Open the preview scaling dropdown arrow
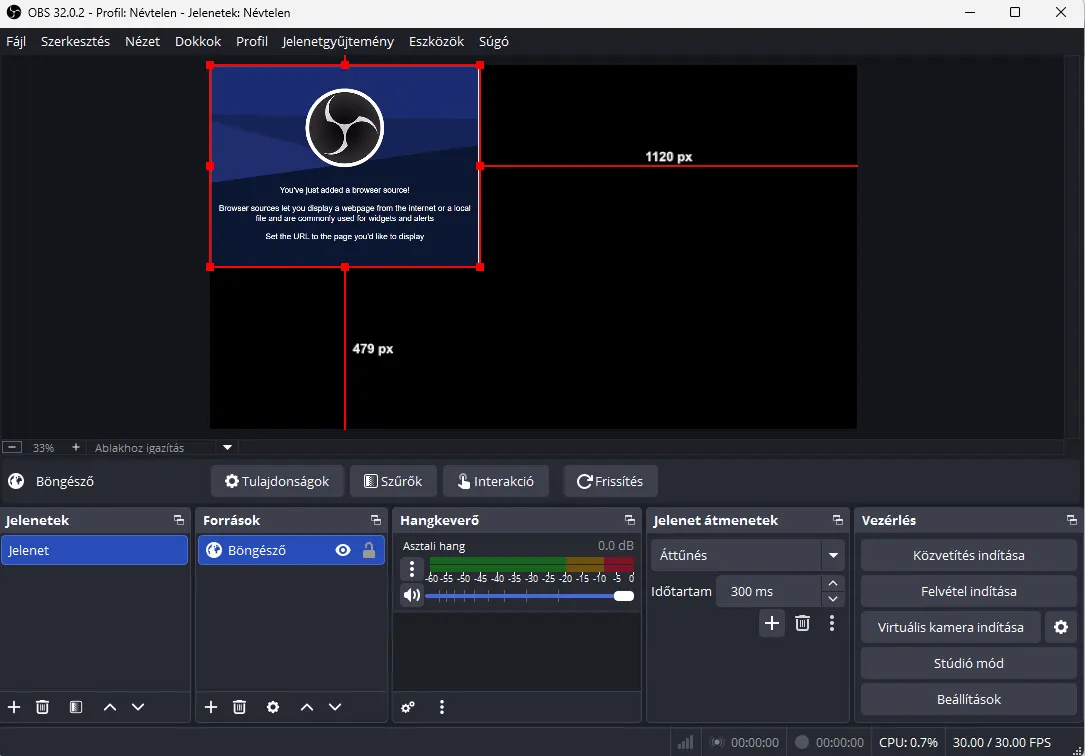 coord(227,448)
